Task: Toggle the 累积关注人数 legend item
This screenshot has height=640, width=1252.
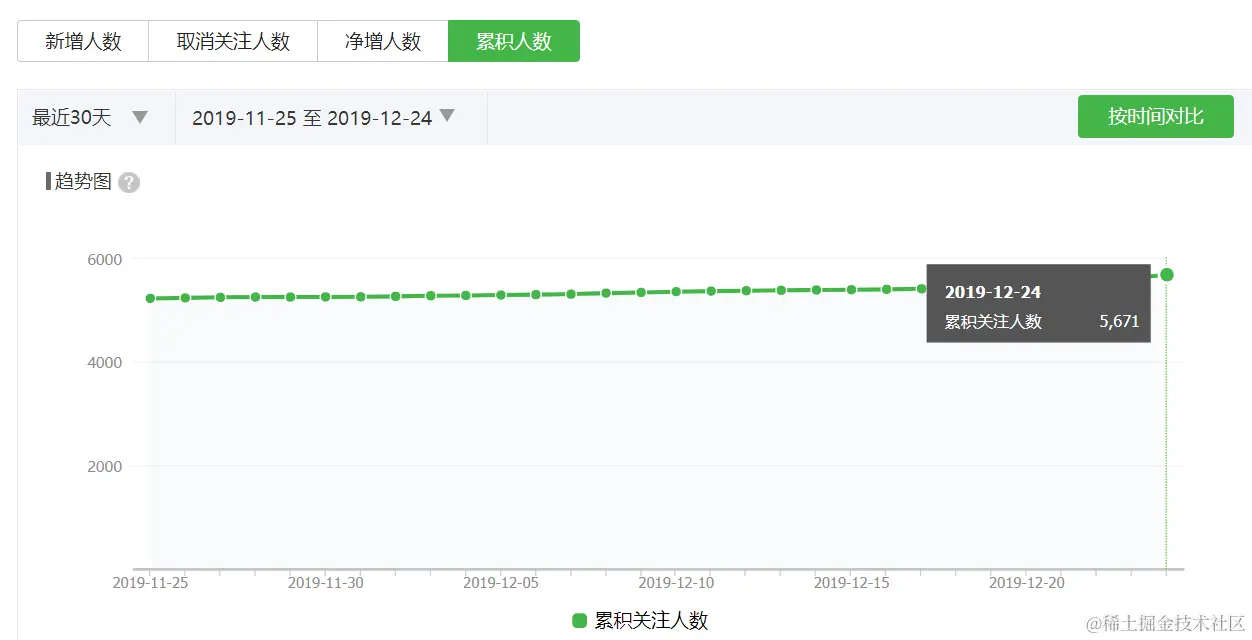Action: click(x=640, y=620)
